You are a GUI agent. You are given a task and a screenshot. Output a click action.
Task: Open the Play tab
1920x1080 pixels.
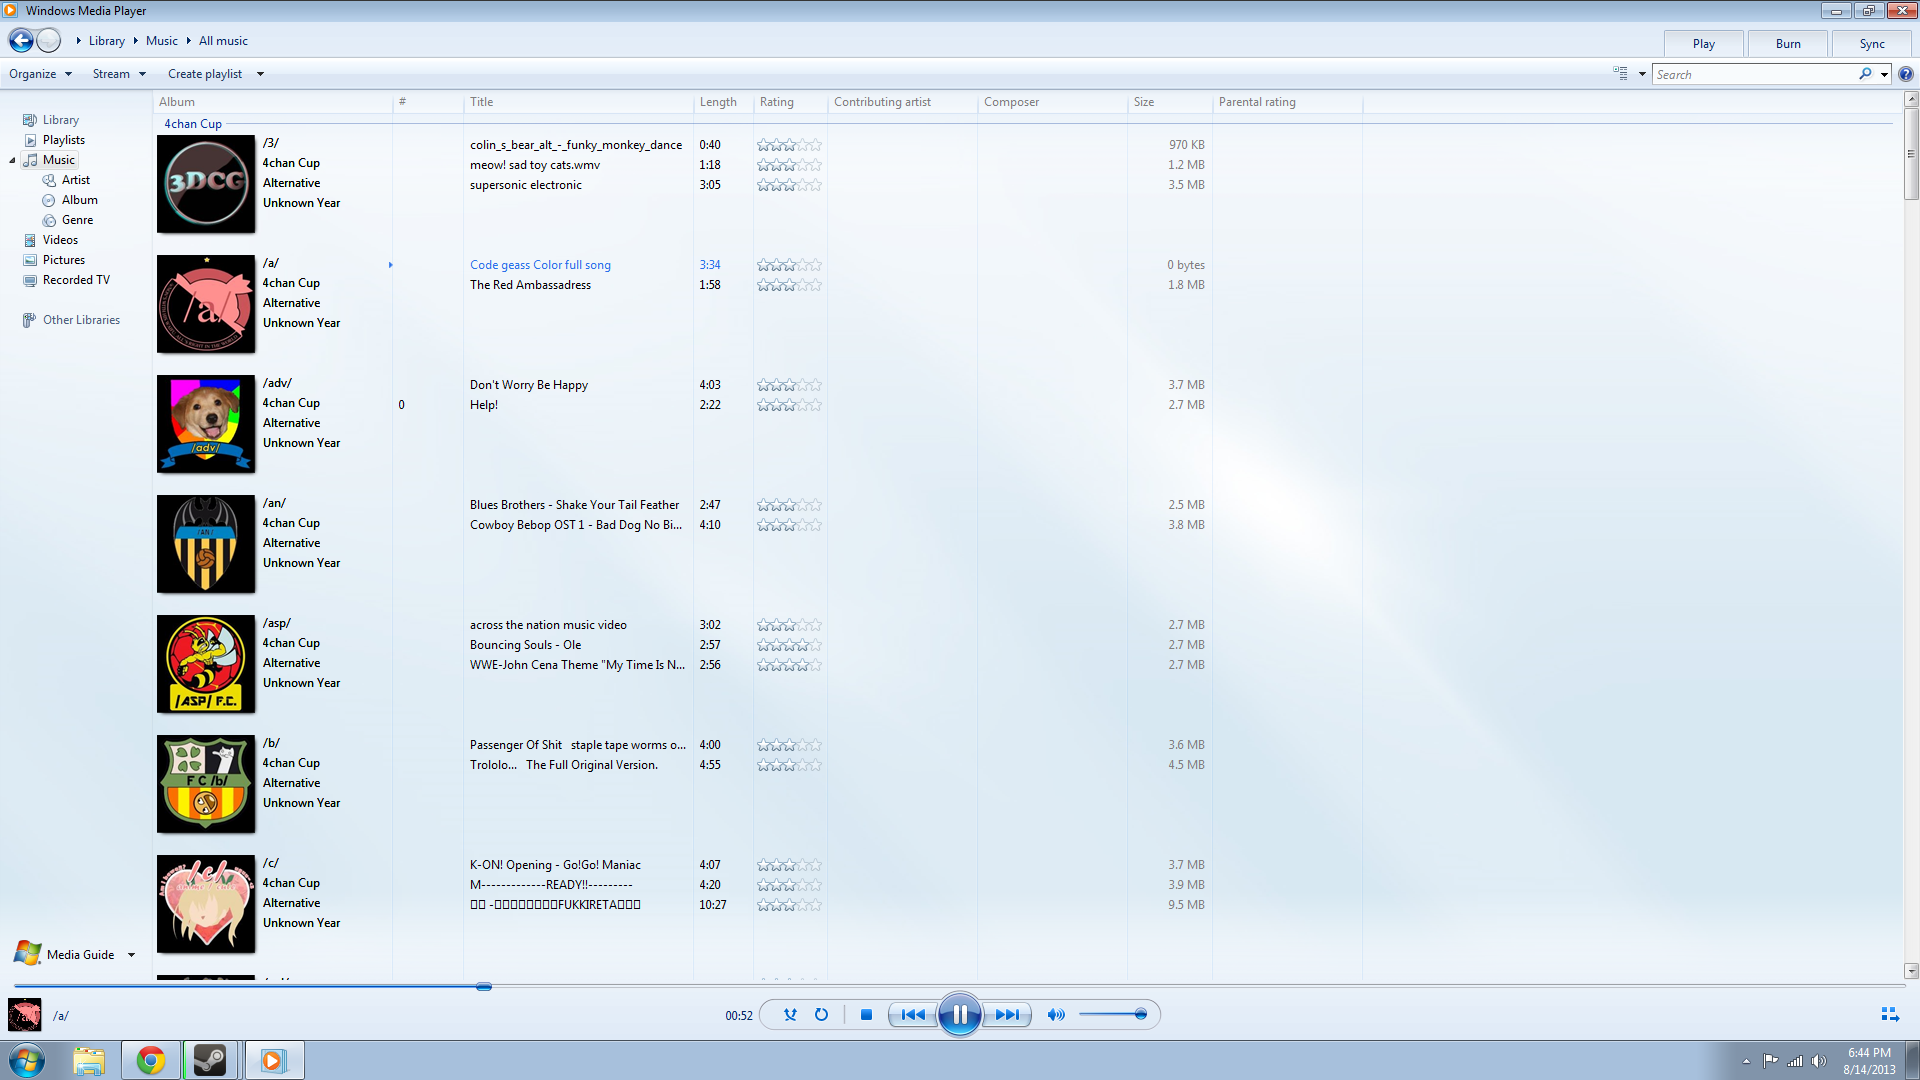1704,44
